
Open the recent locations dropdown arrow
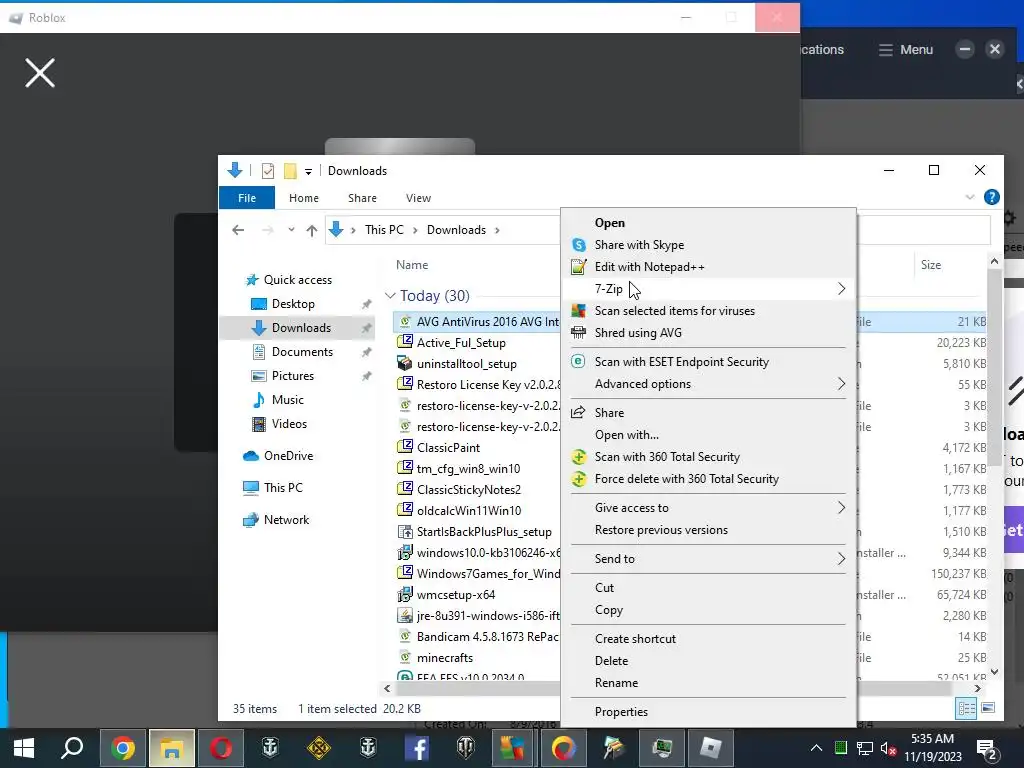(x=291, y=230)
